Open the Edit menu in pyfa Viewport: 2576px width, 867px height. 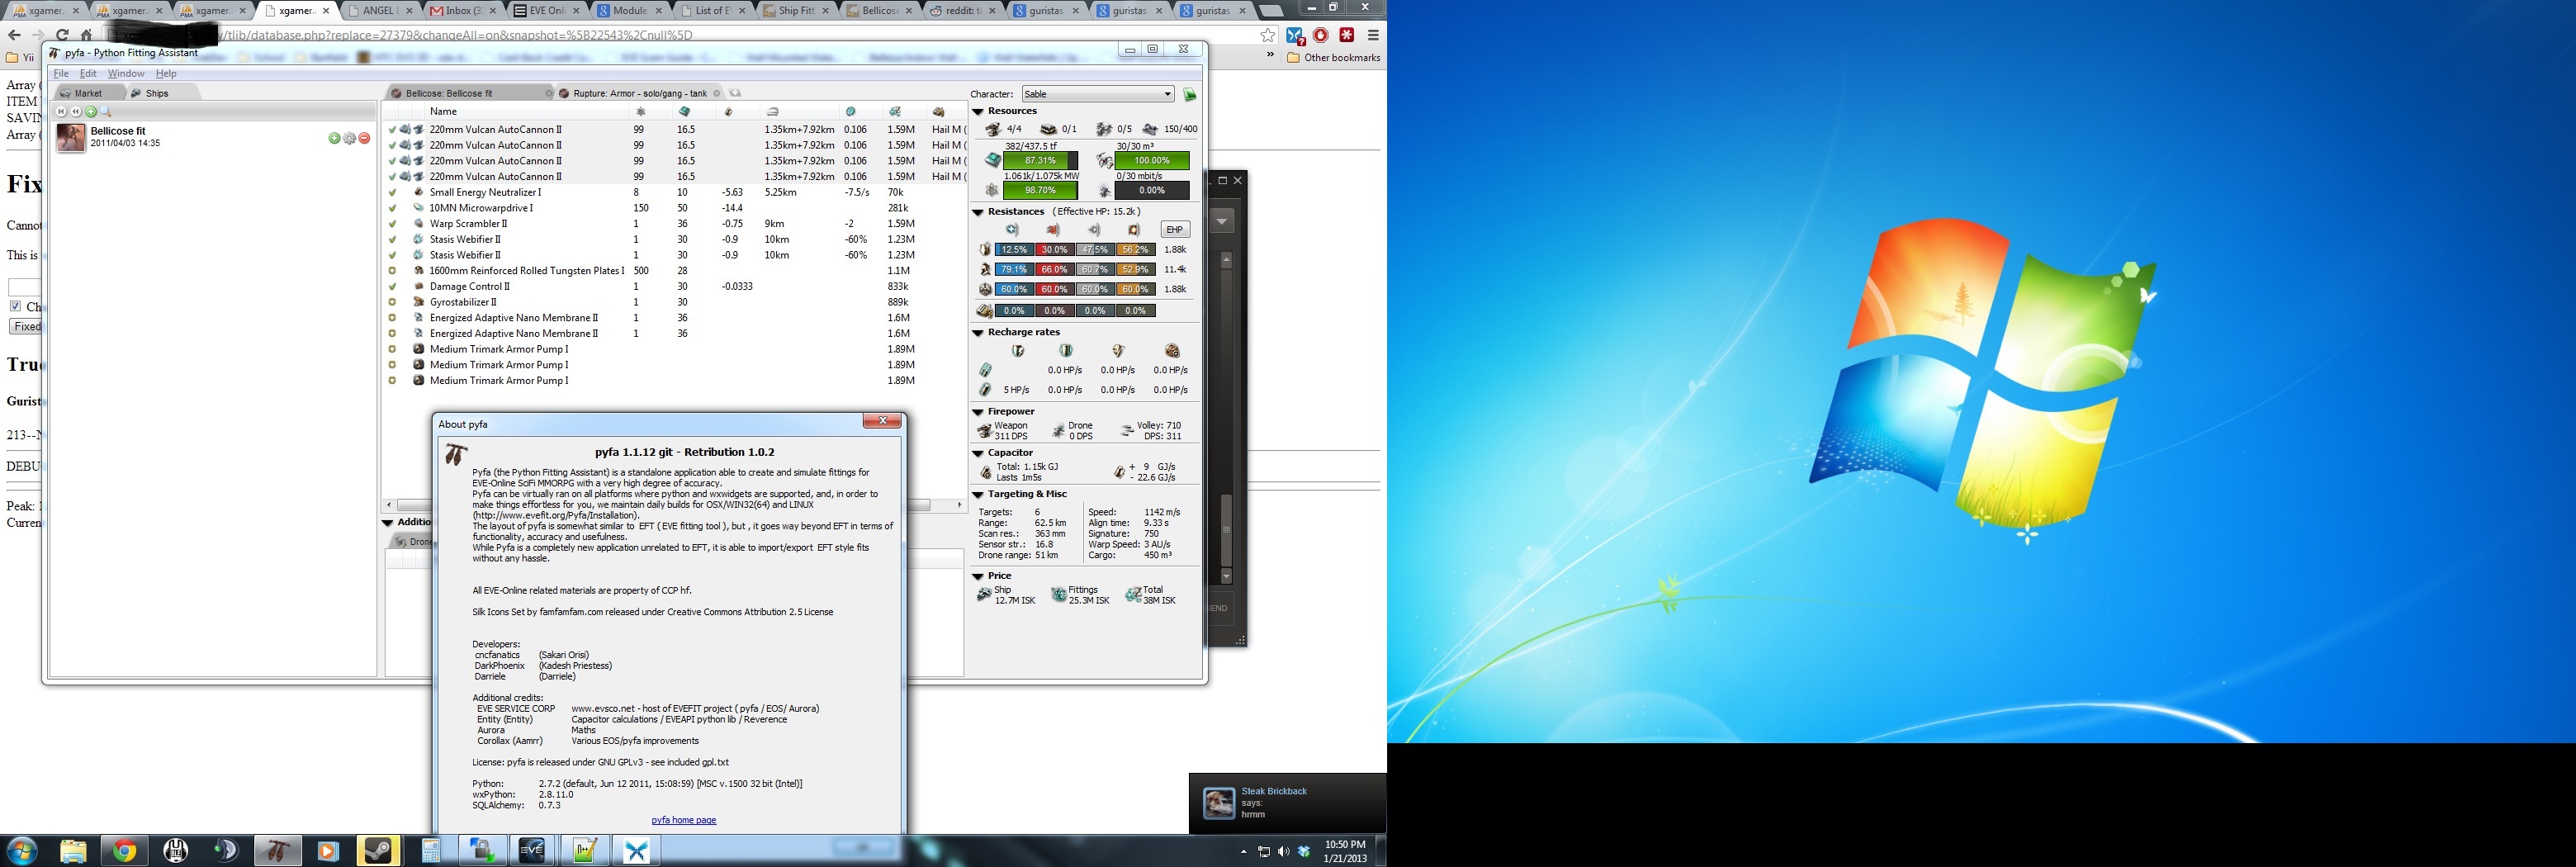coord(88,74)
